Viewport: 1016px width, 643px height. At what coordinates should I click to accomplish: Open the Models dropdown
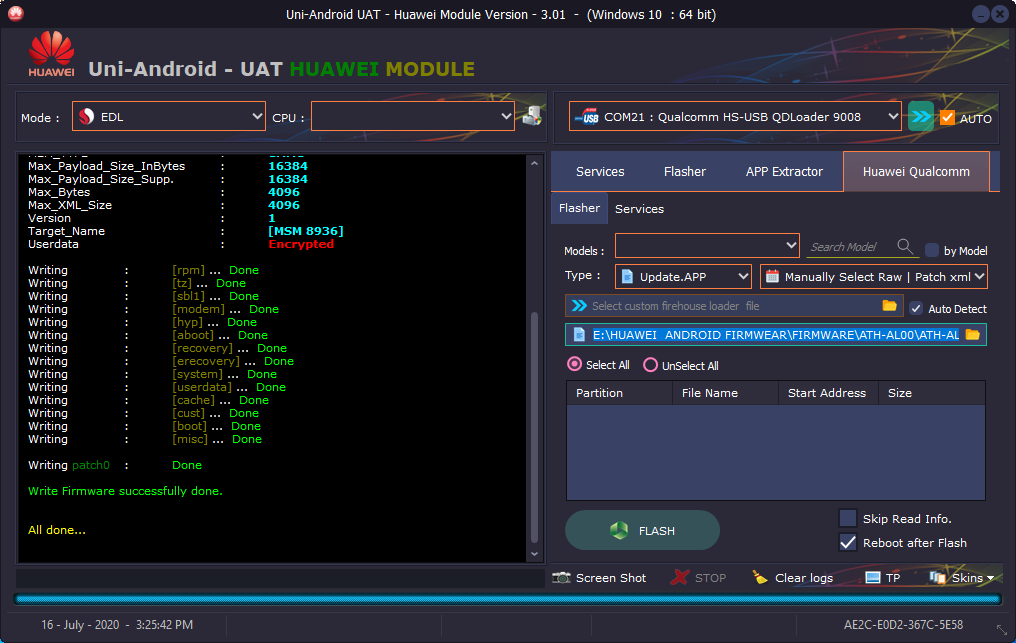(707, 246)
